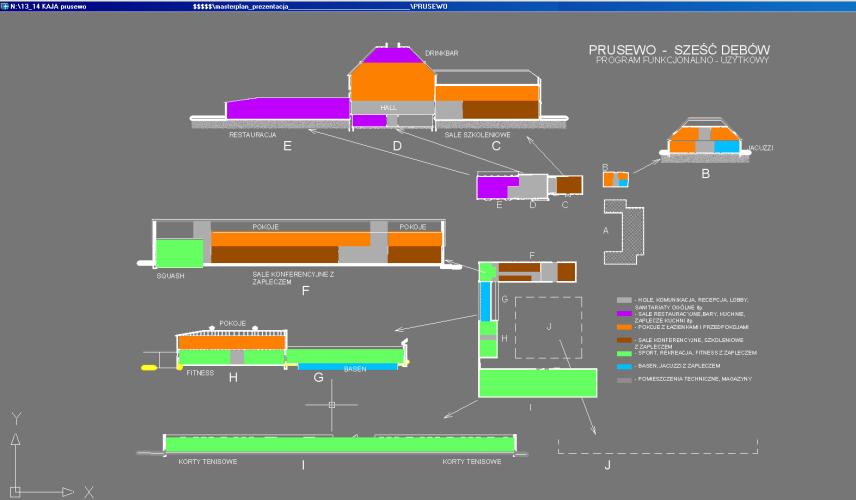Select the letter A beside the hatched plan shape
This screenshot has height=500, width=856.
(x=605, y=230)
